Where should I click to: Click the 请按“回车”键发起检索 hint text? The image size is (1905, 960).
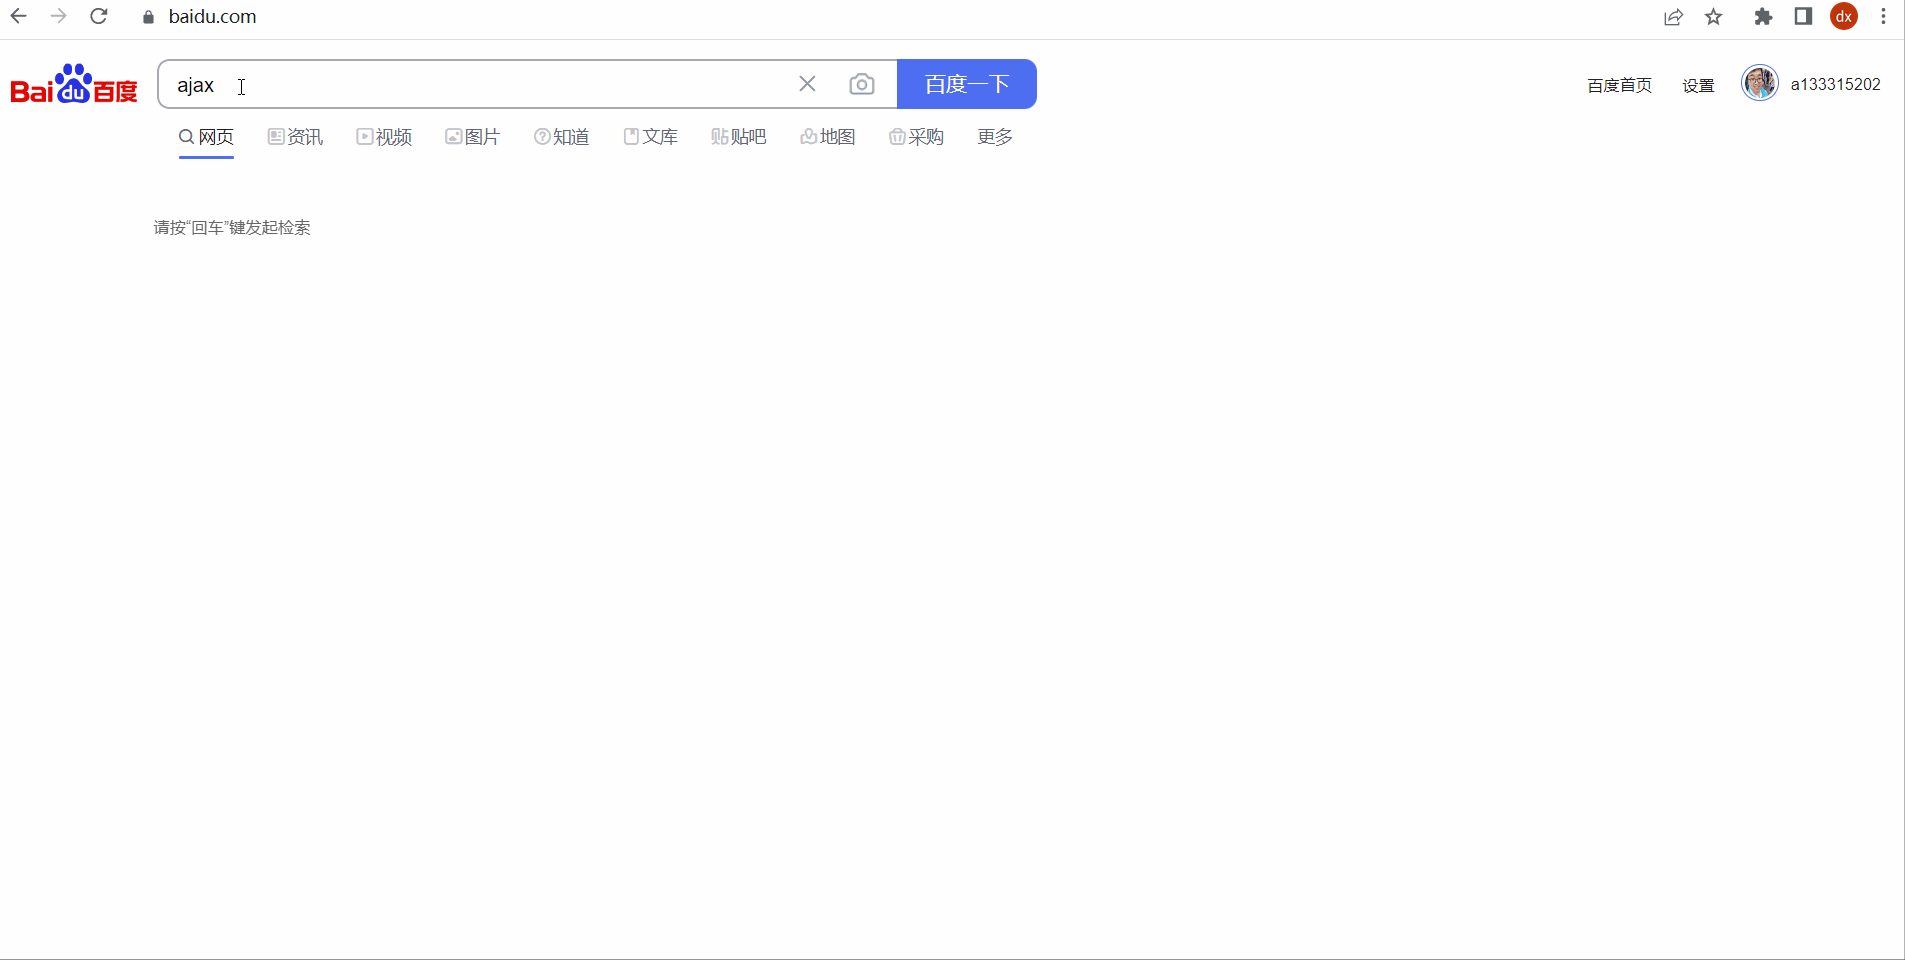232,228
